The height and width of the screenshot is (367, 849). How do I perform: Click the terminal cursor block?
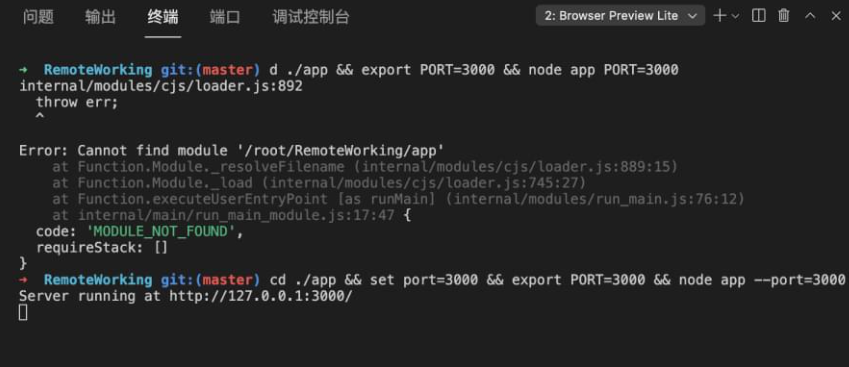[23, 312]
